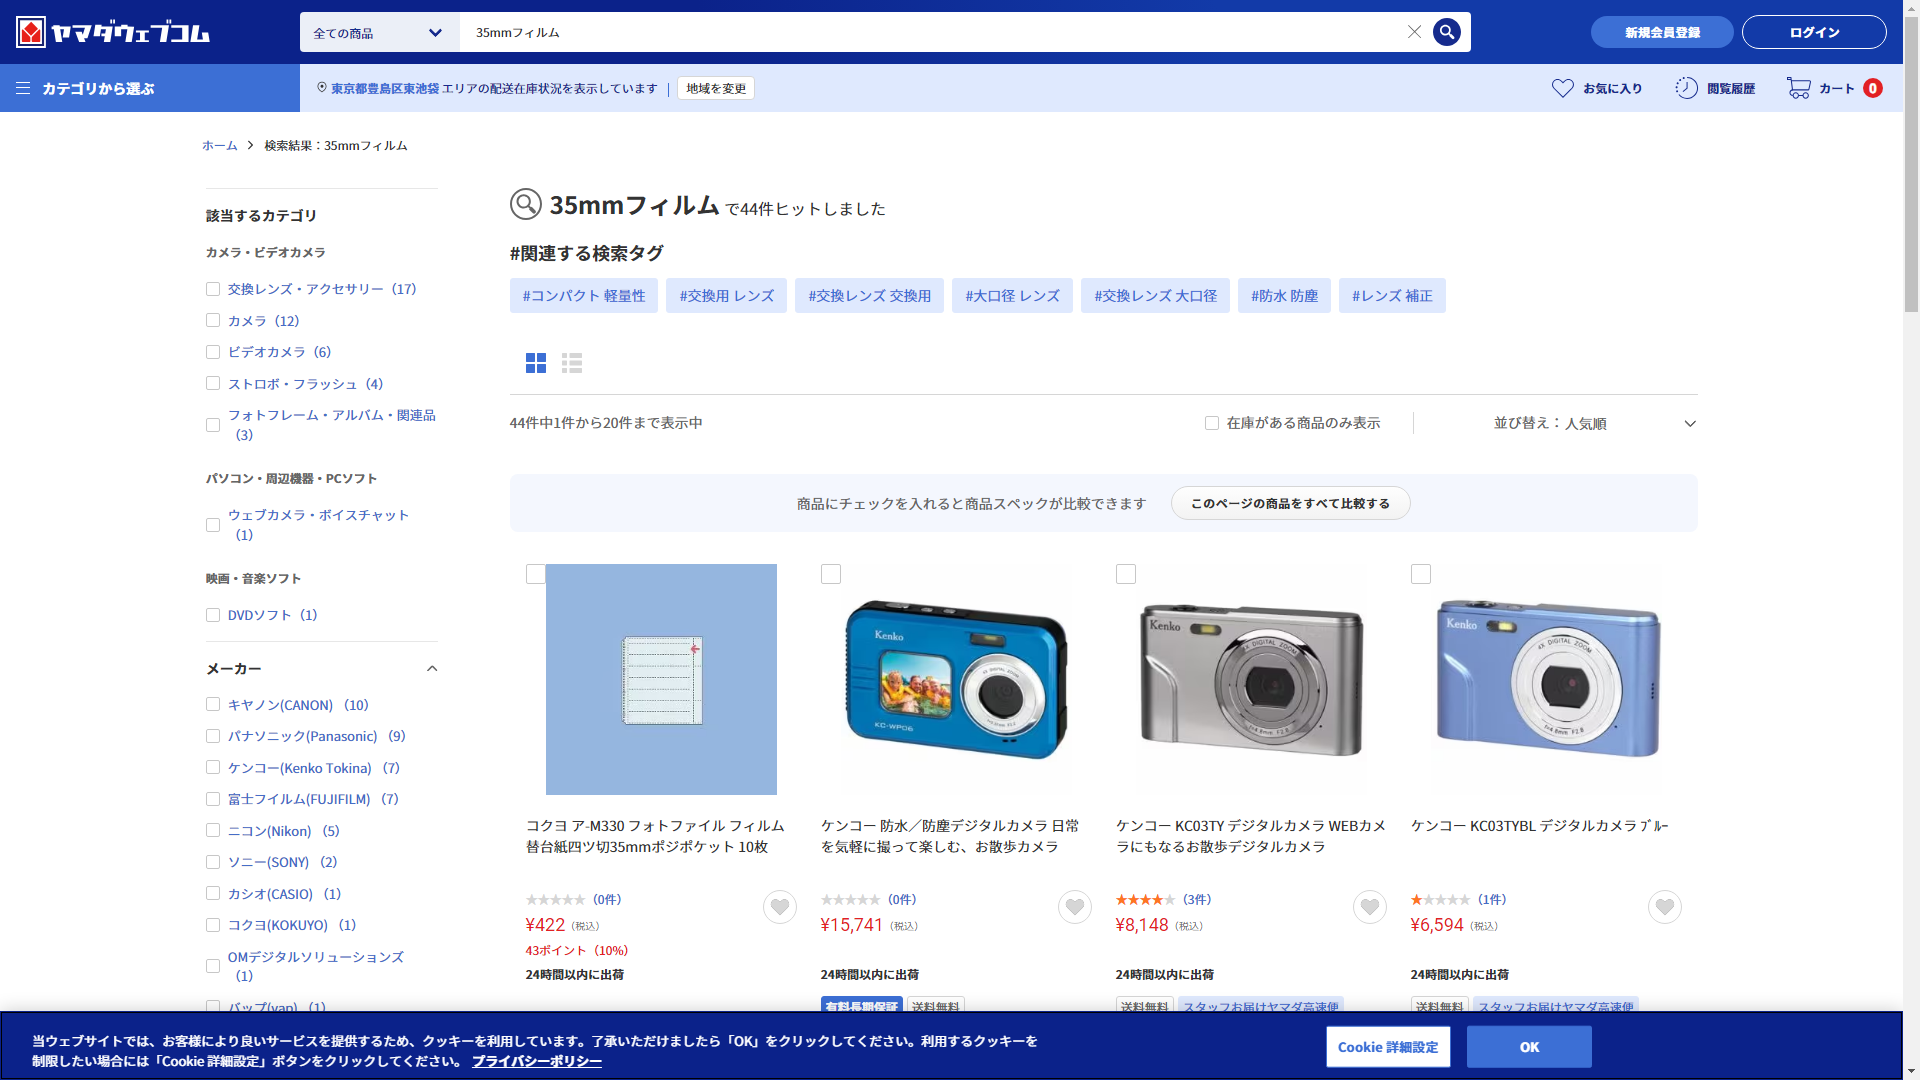Check the カメラ (12) category filter
This screenshot has height=1080, width=1920.
[x=213, y=321]
